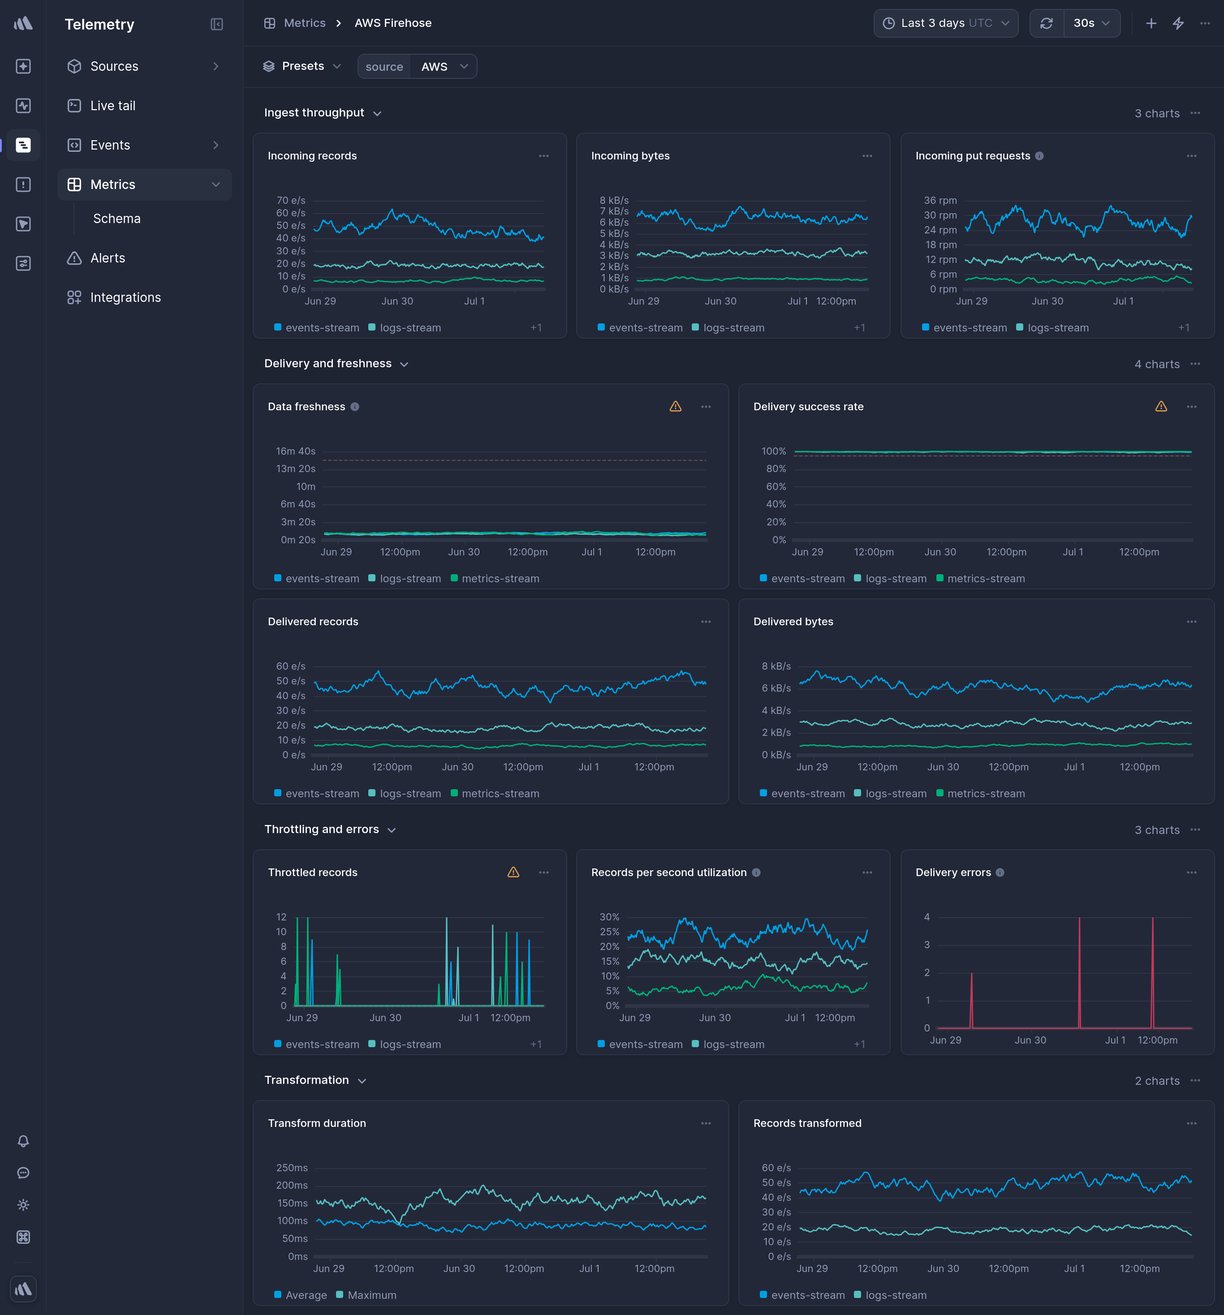Collapse the Telemetry sidebar panel
The width and height of the screenshot is (1224, 1315).
click(x=217, y=24)
